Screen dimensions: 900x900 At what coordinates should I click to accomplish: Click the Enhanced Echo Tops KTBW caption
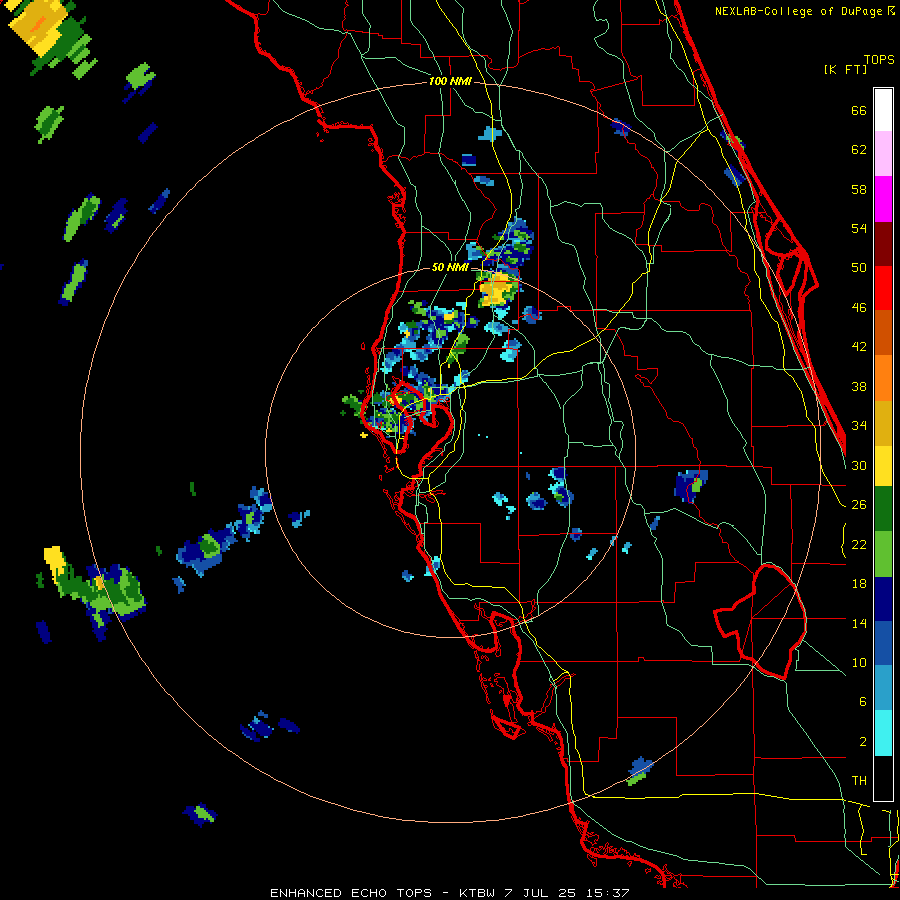450,893
